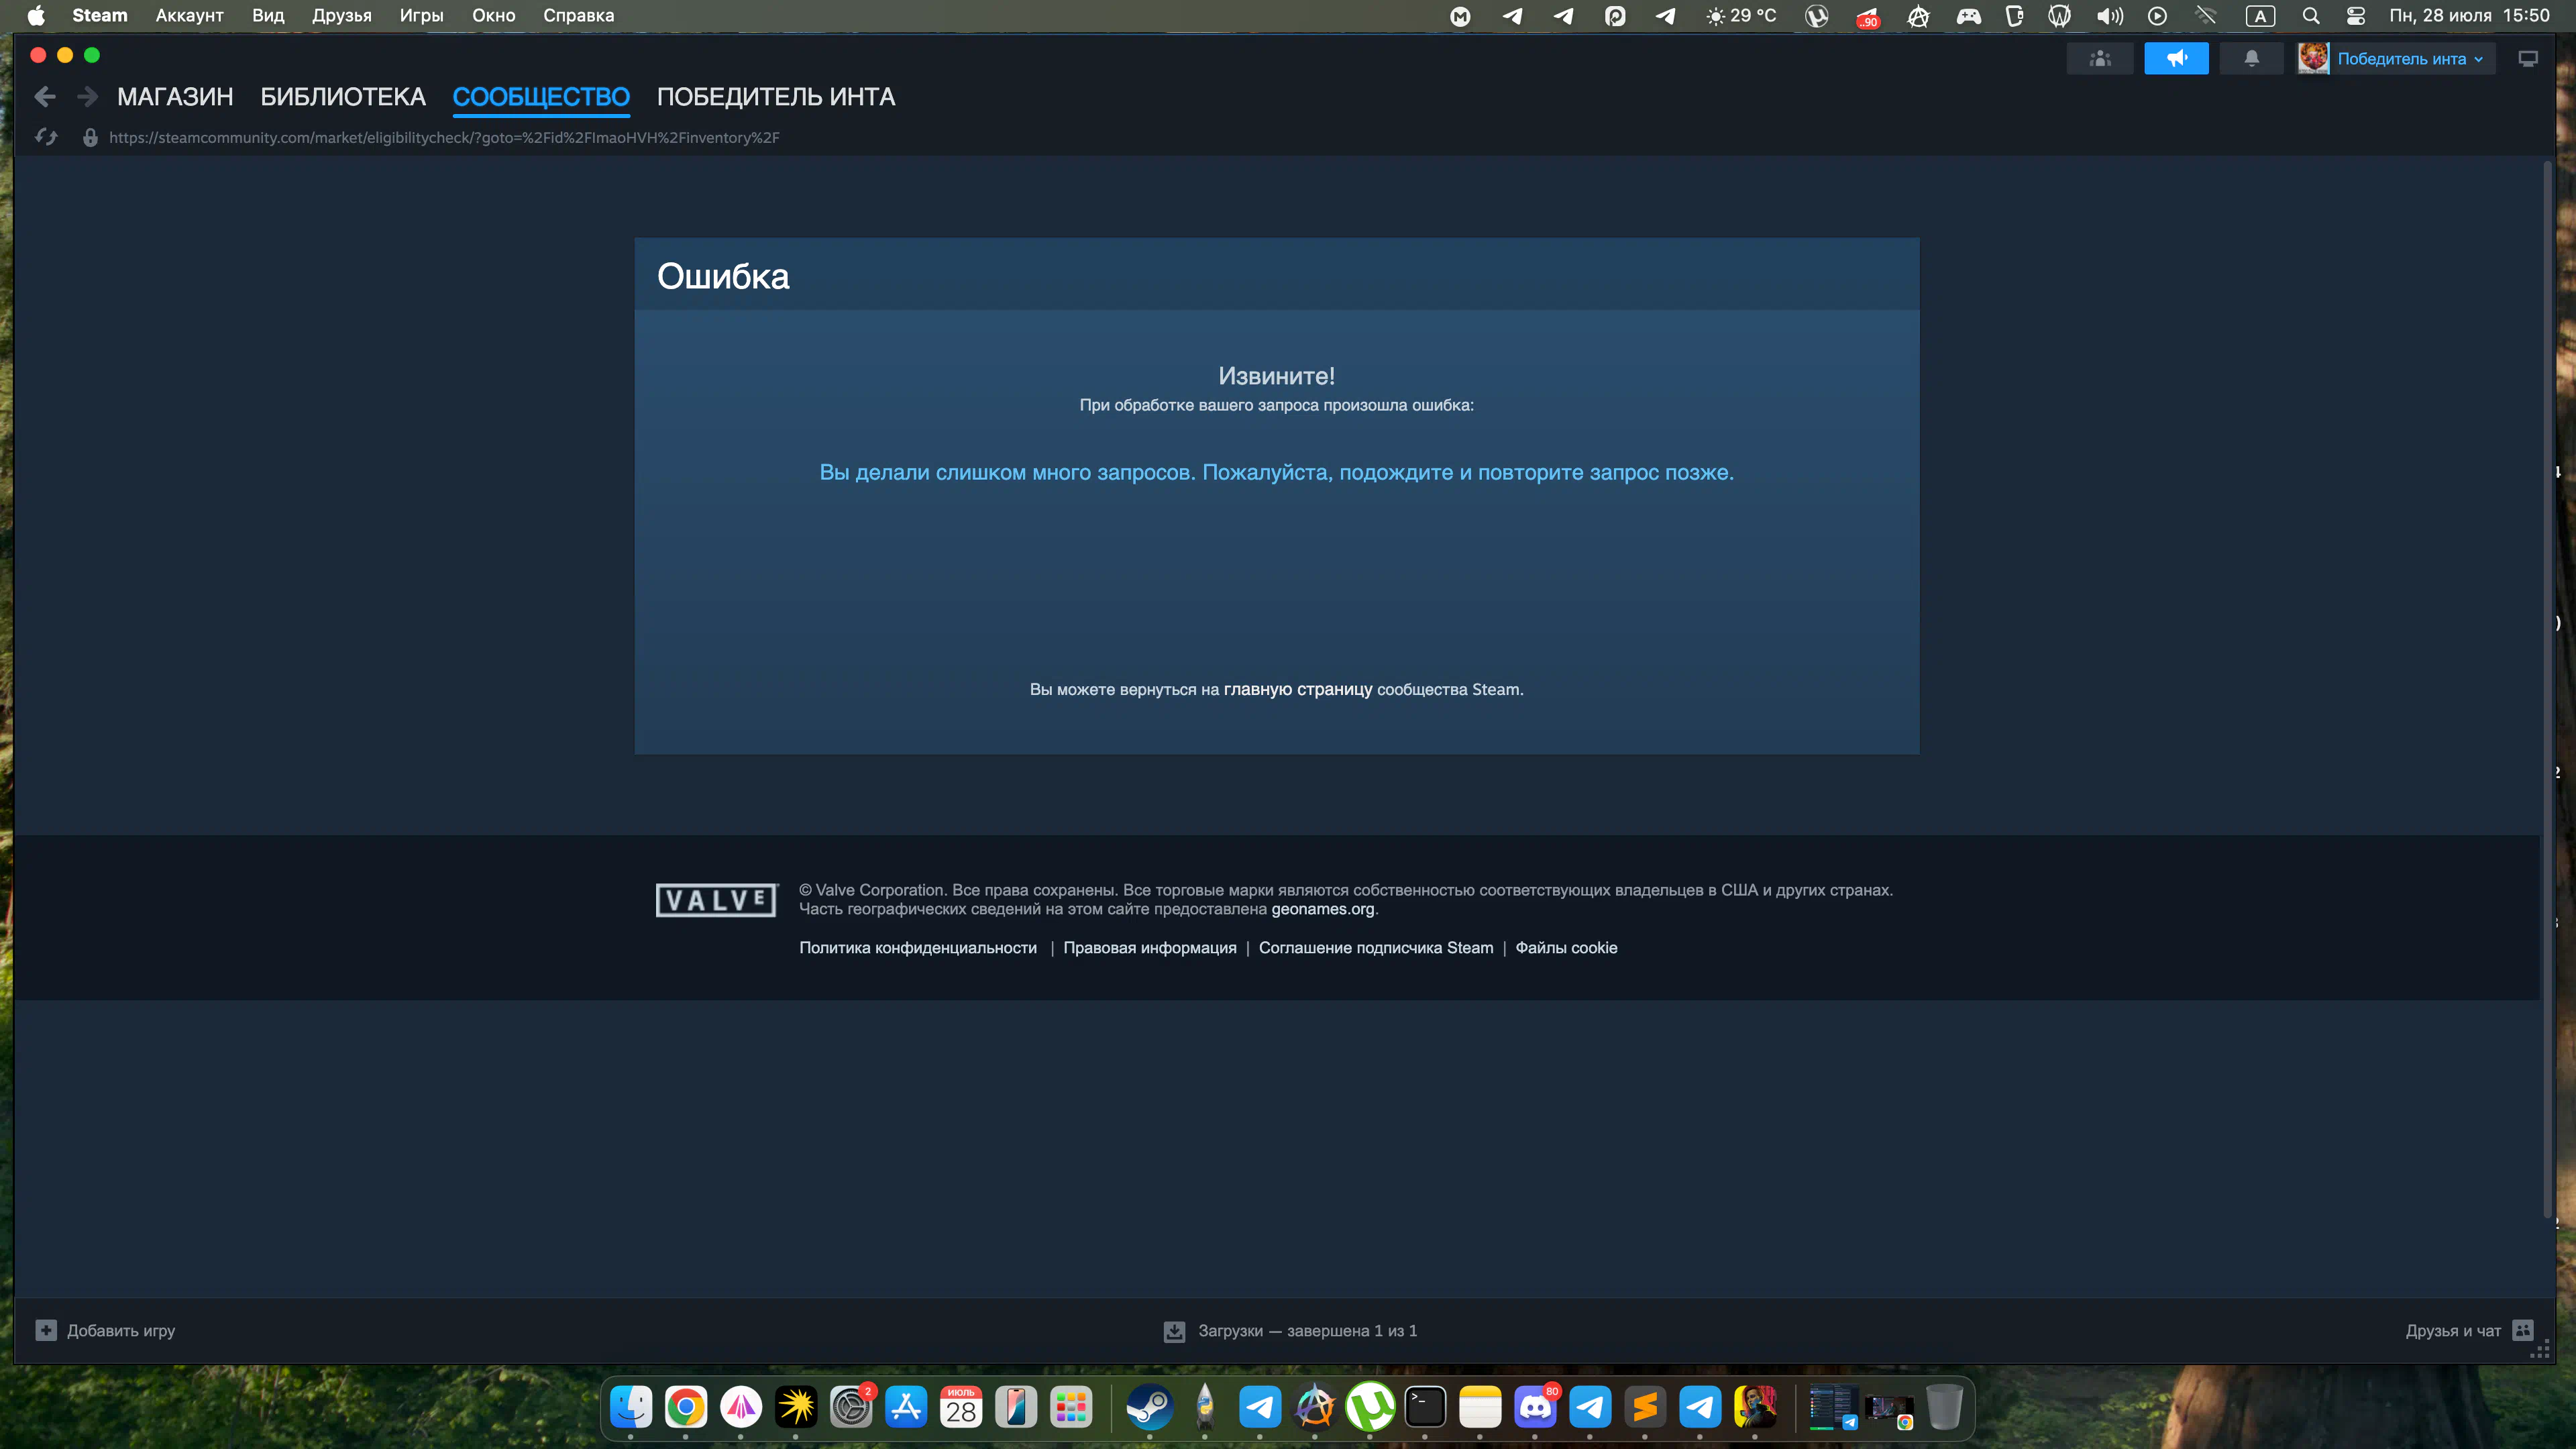The width and height of the screenshot is (2576, 1449).
Task: Switch to the МАГАЗИН tab
Action: (175, 97)
